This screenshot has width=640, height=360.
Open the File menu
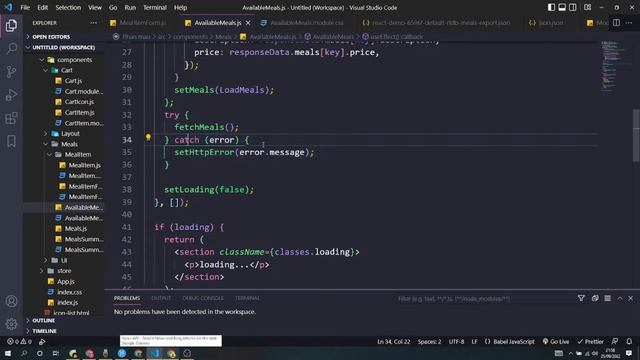(25, 7)
